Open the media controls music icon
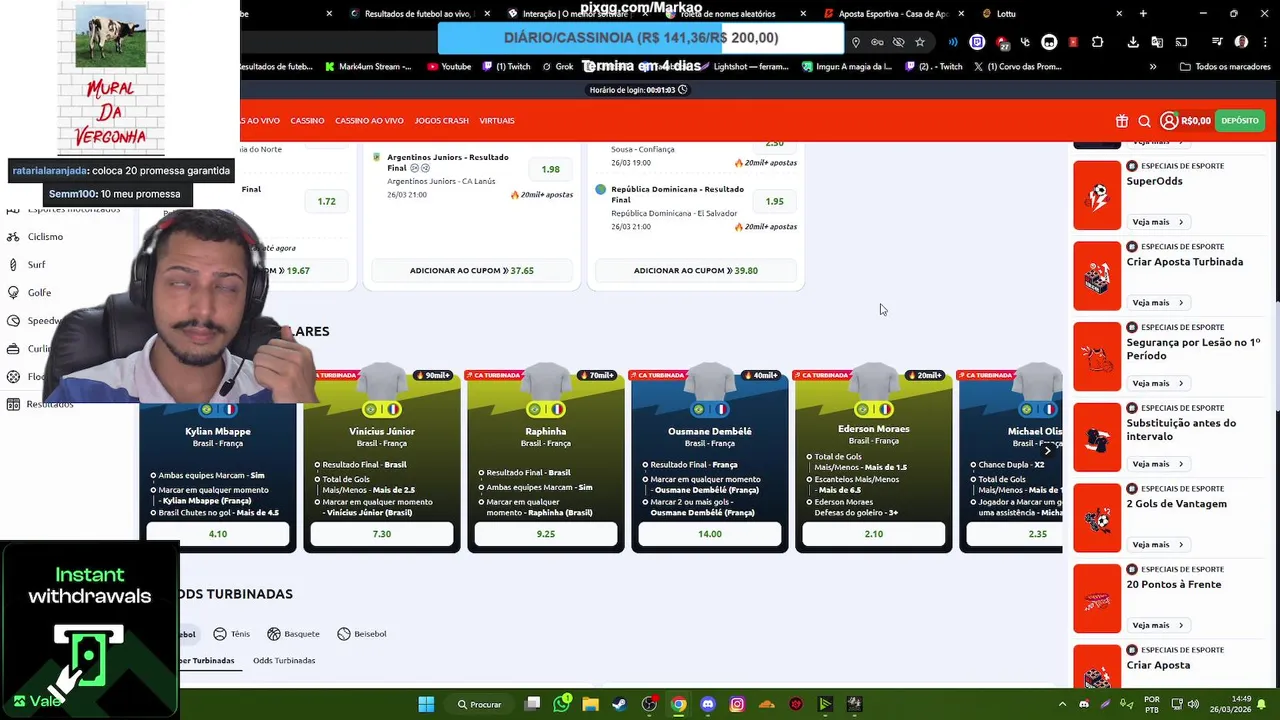 click(1217, 42)
